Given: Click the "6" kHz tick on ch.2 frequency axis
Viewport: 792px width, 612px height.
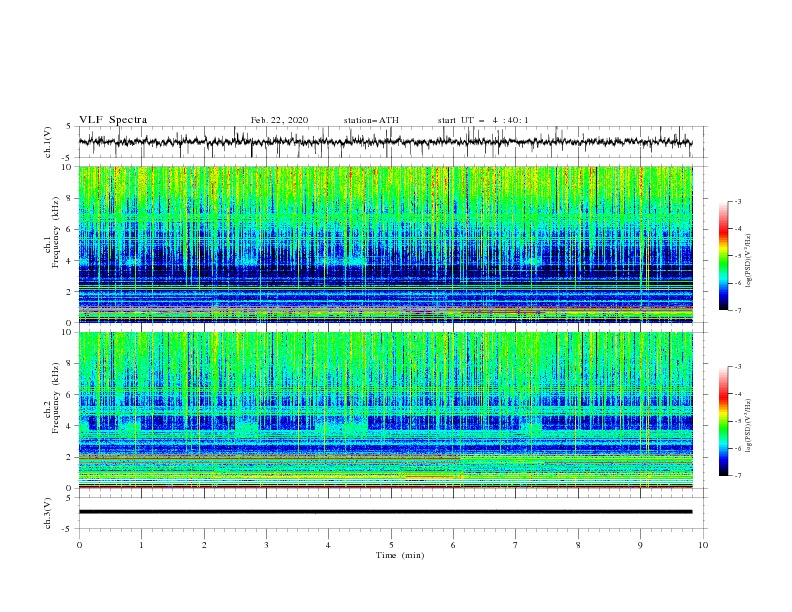Looking at the screenshot, I should coord(69,395).
